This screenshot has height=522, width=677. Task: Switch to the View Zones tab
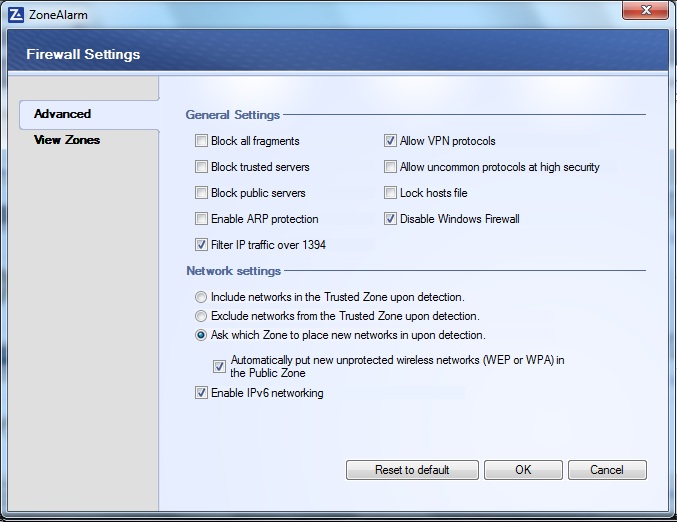click(x=67, y=140)
